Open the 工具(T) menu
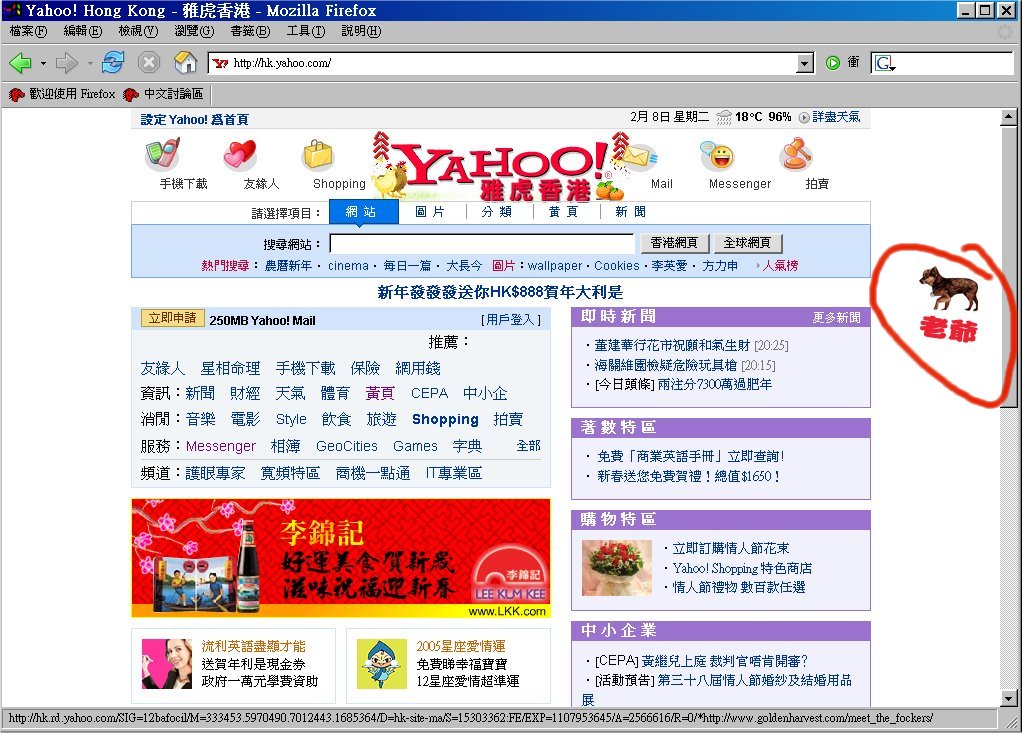Viewport: 1022px width, 733px height. (x=306, y=31)
